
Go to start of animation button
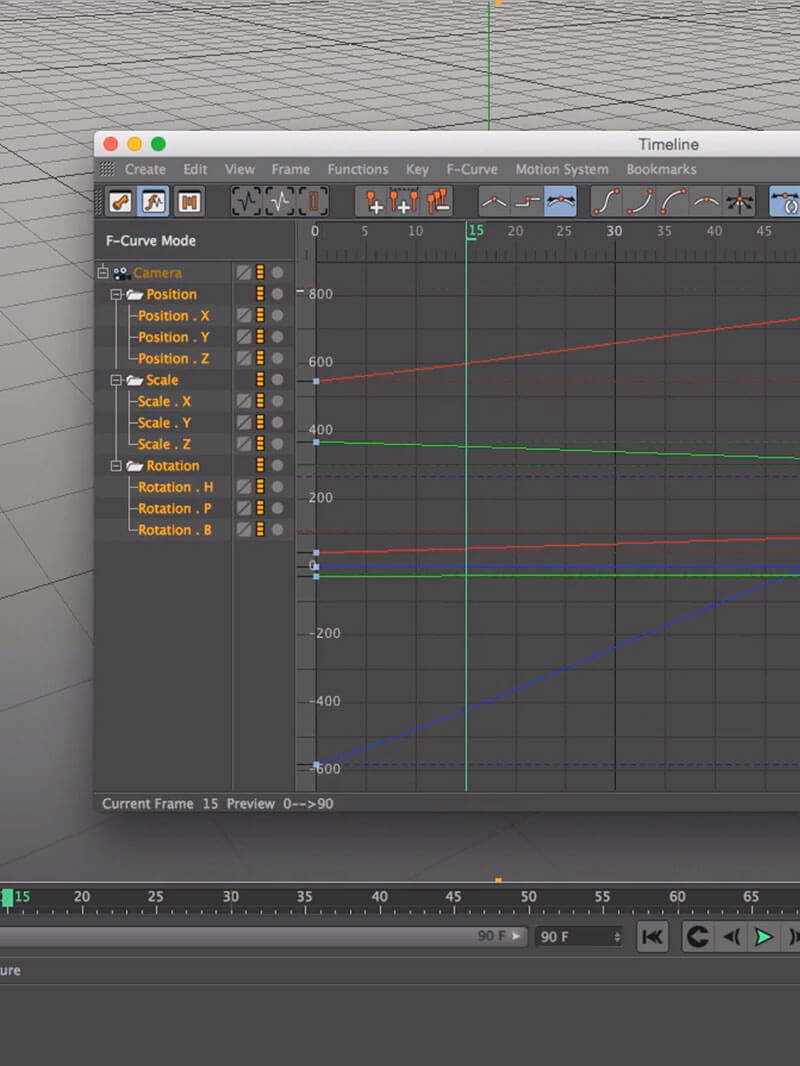coord(653,937)
